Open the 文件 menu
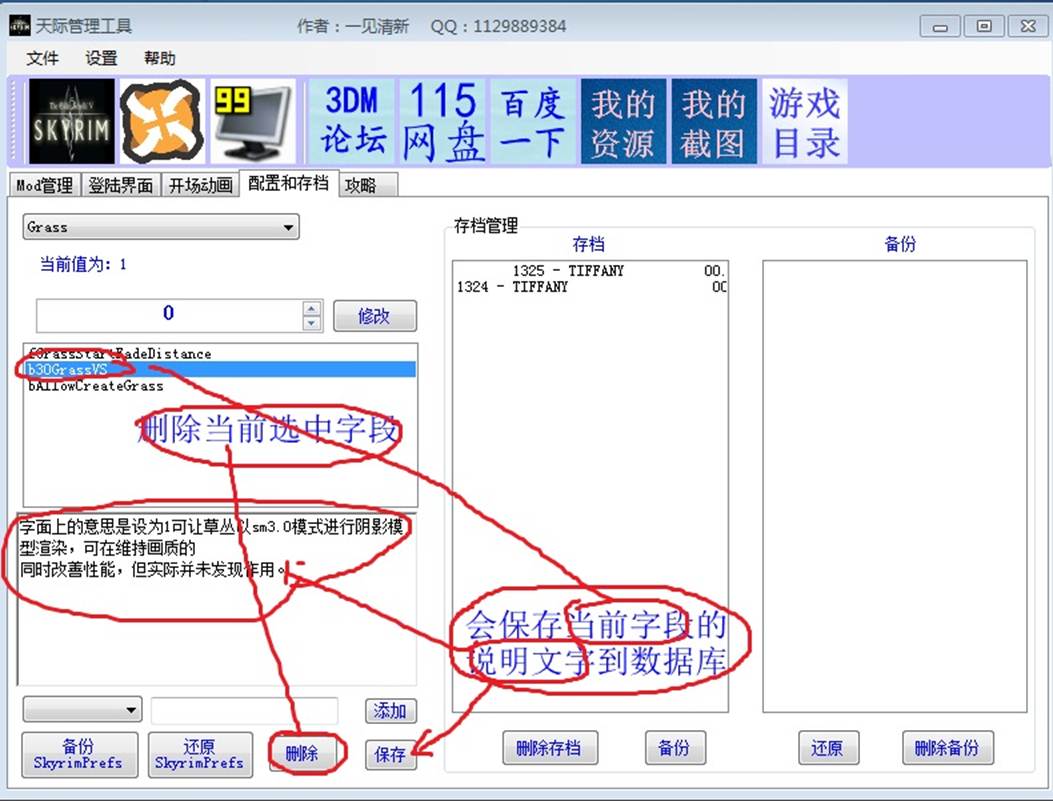This screenshot has height=801, width=1053. coord(43,58)
